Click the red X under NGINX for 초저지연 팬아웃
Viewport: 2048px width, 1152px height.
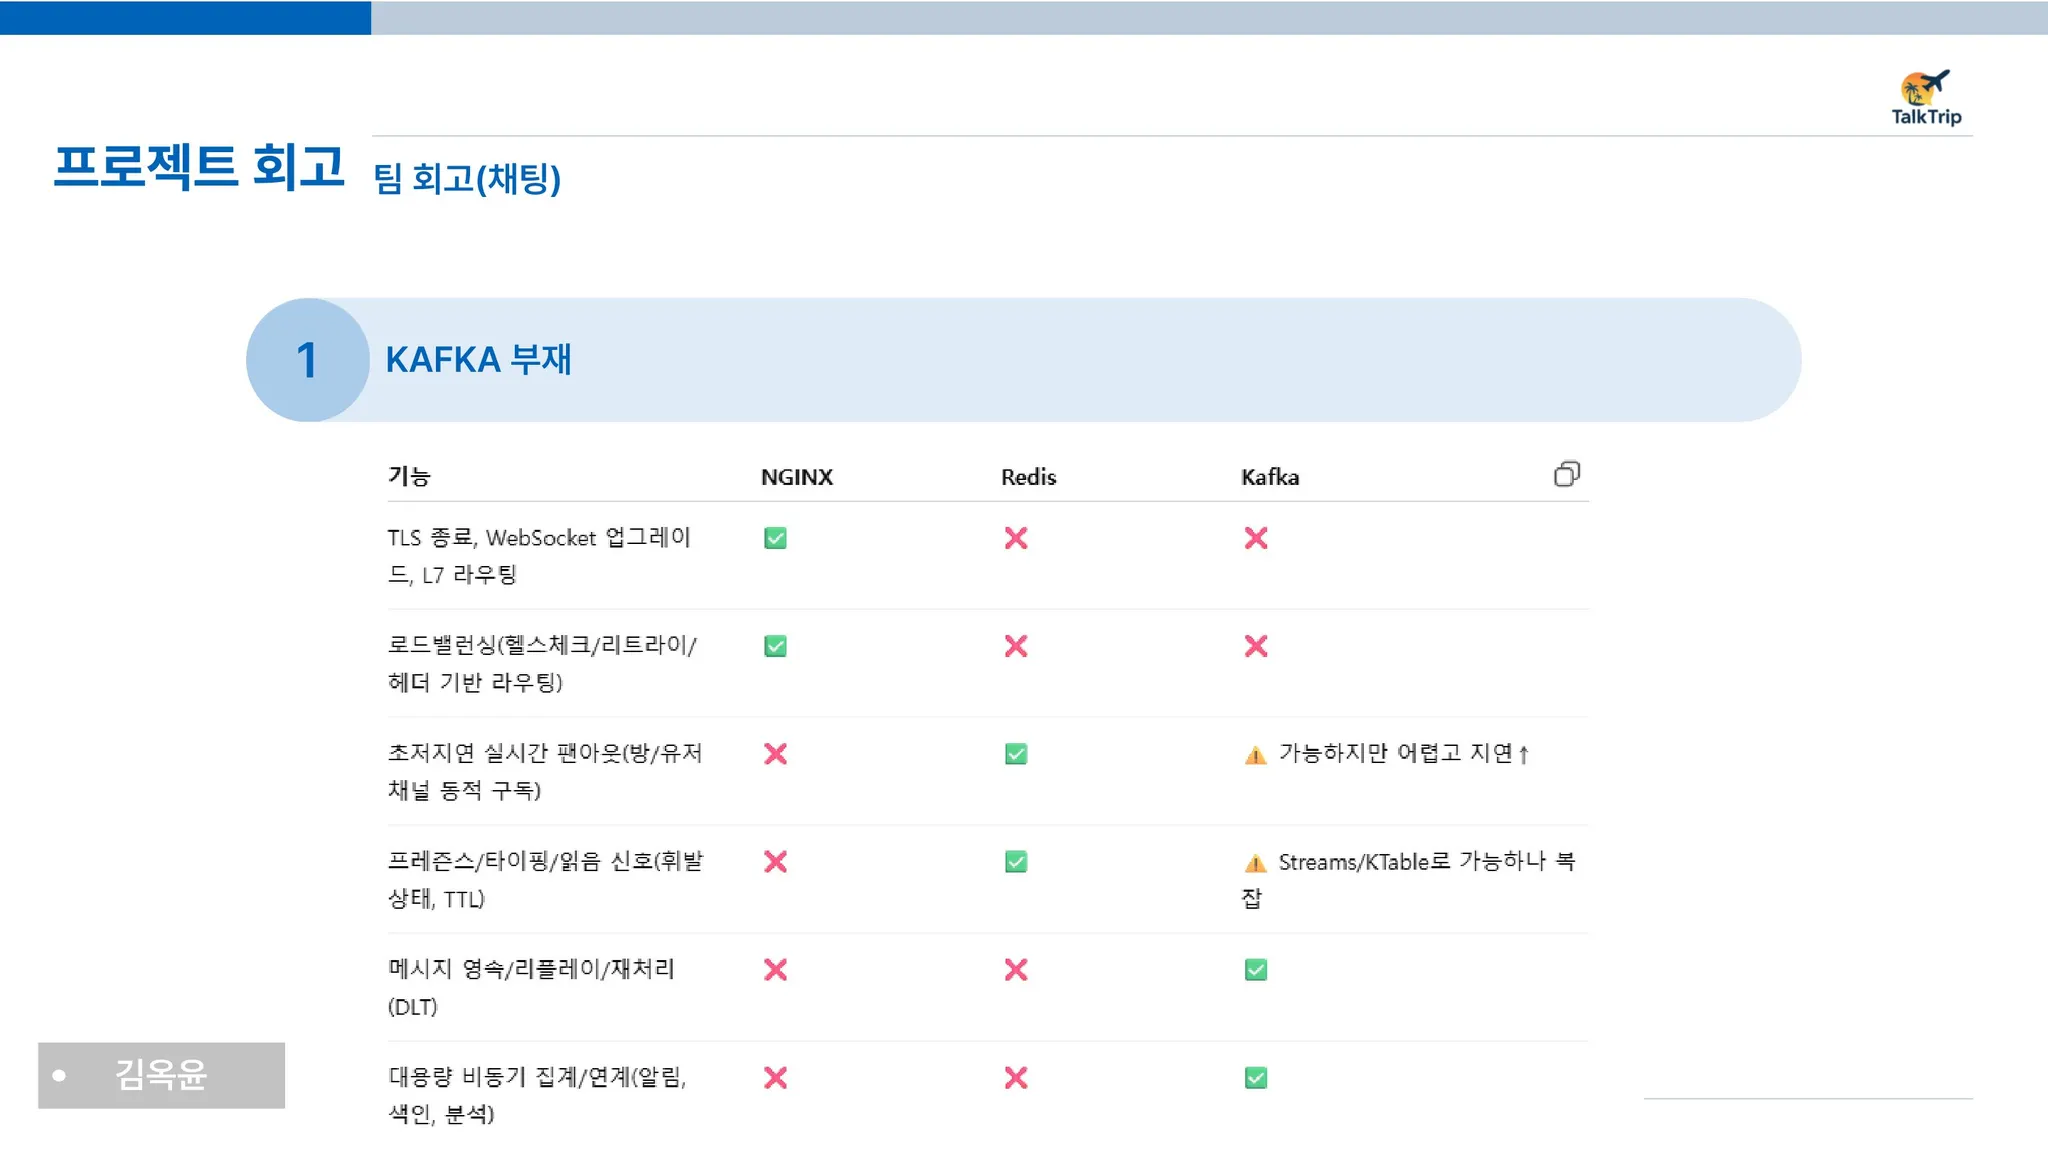pyautogui.click(x=775, y=754)
